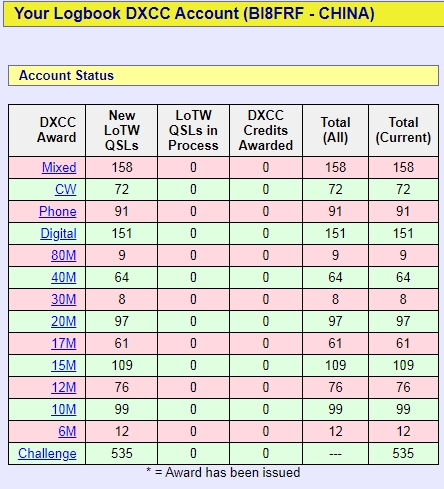Click 15M row New LoTW QSLs value 109
The width and height of the screenshot is (444, 489).
[122, 365]
